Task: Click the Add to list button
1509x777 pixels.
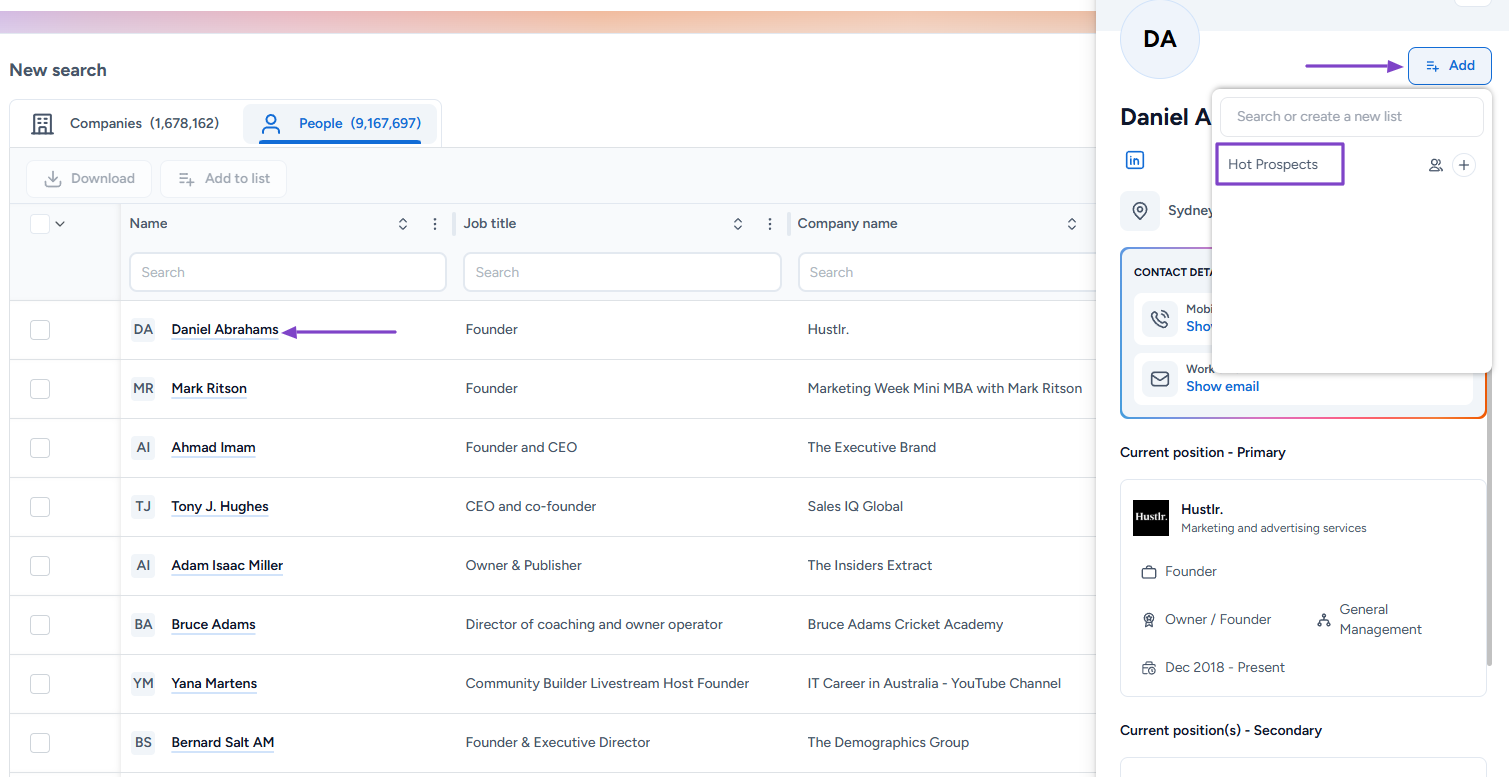Action: 224,179
